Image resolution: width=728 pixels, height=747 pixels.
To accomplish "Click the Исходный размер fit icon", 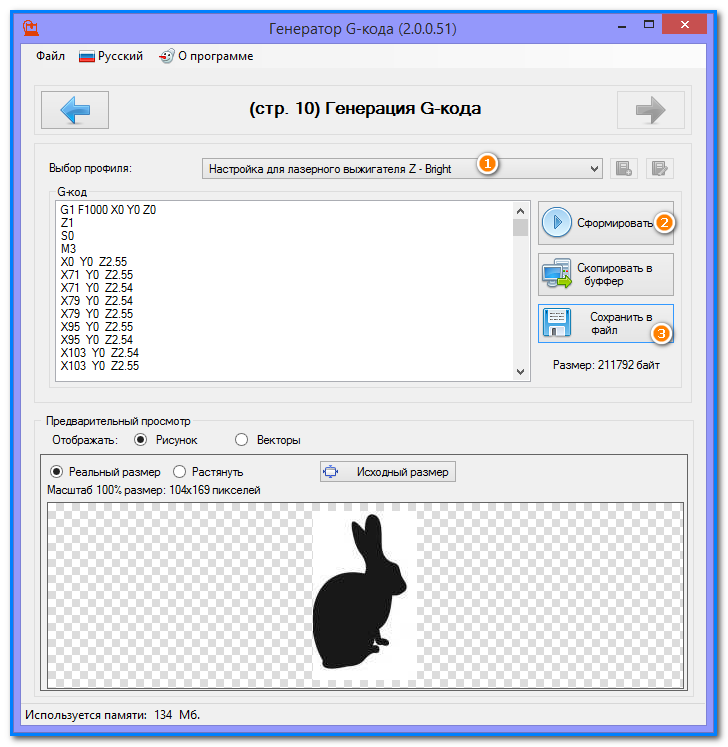I will click(331, 472).
